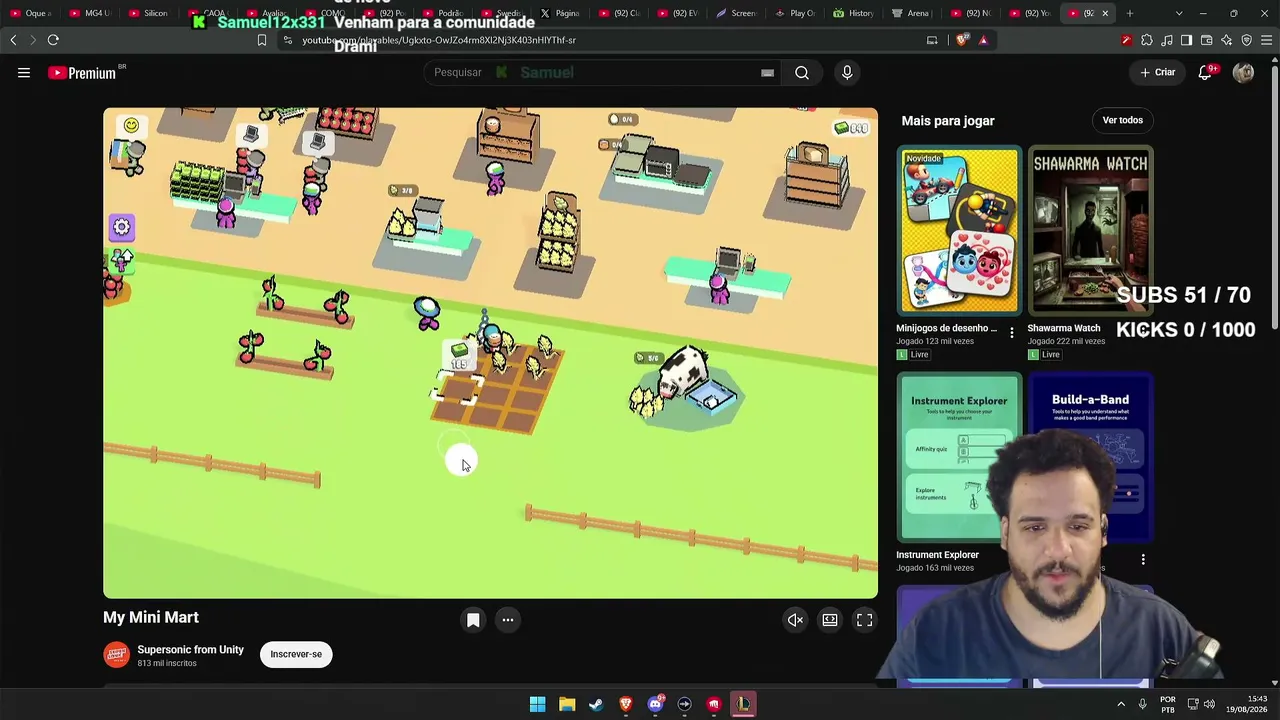Screen dimensions: 1280x720
Task: Go to the YouTube Premium home logo
Action: point(82,73)
